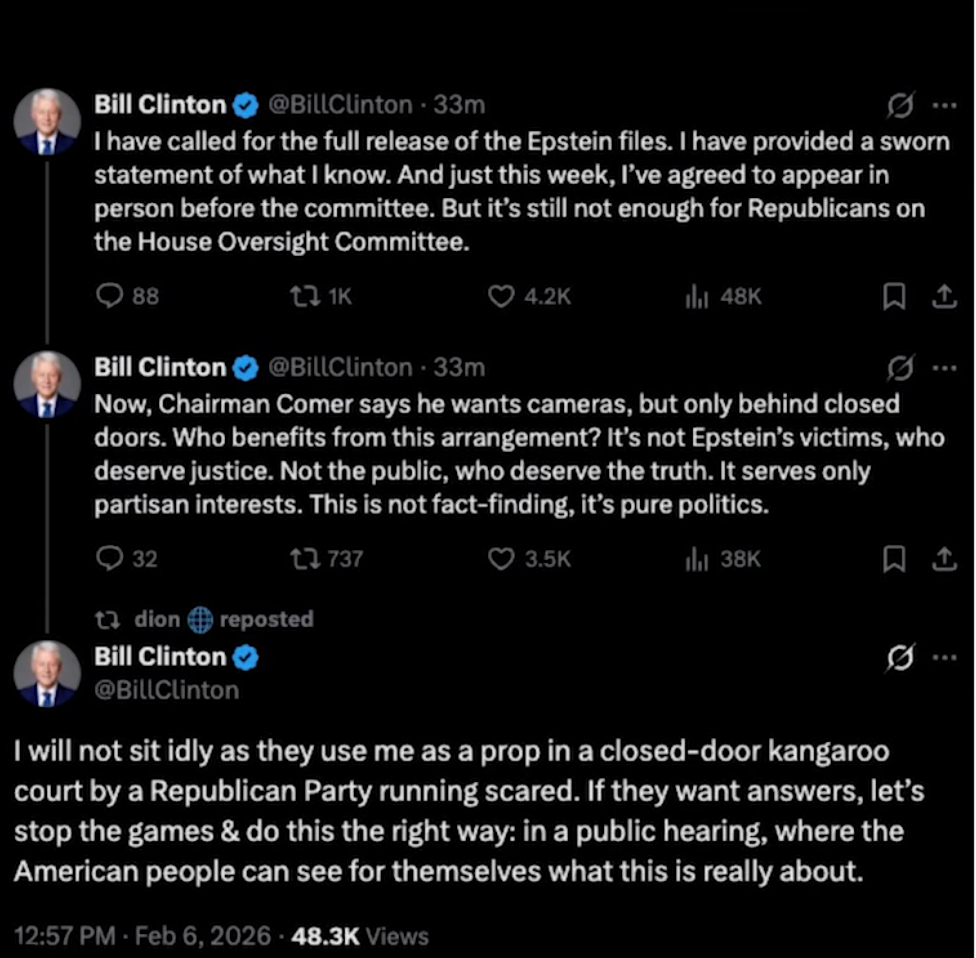Like the tweet with 3.5K likes
Image resolution: width=976 pixels, height=958 pixels.
pyautogui.click(x=500, y=559)
